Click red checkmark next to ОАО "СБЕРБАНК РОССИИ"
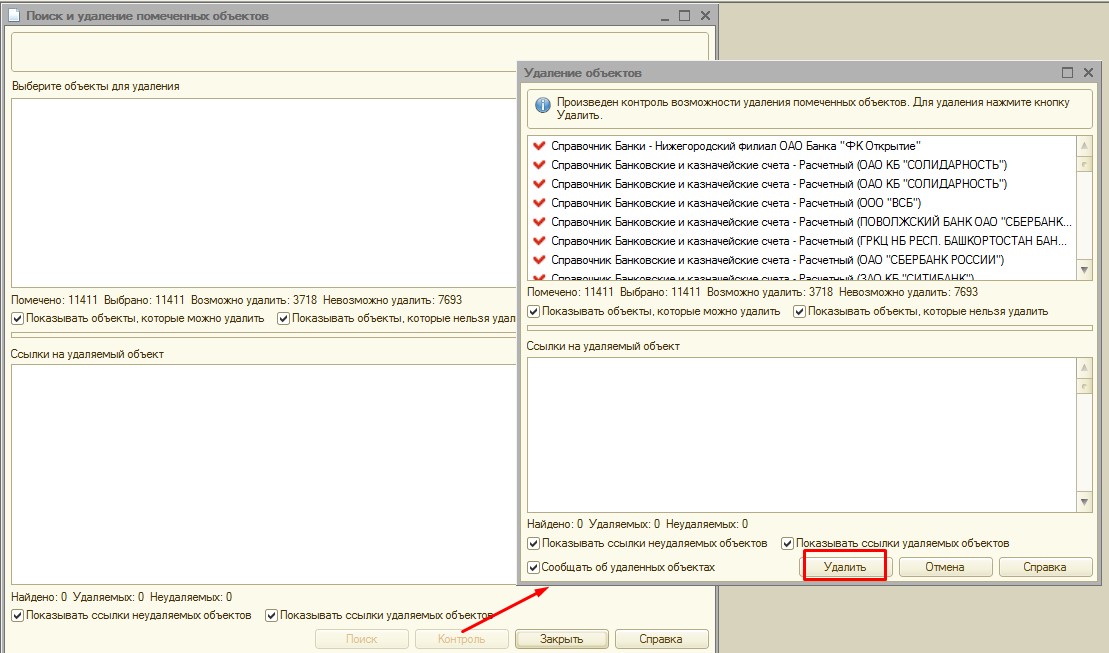Viewport: 1109px width, 653px height. (x=540, y=260)
